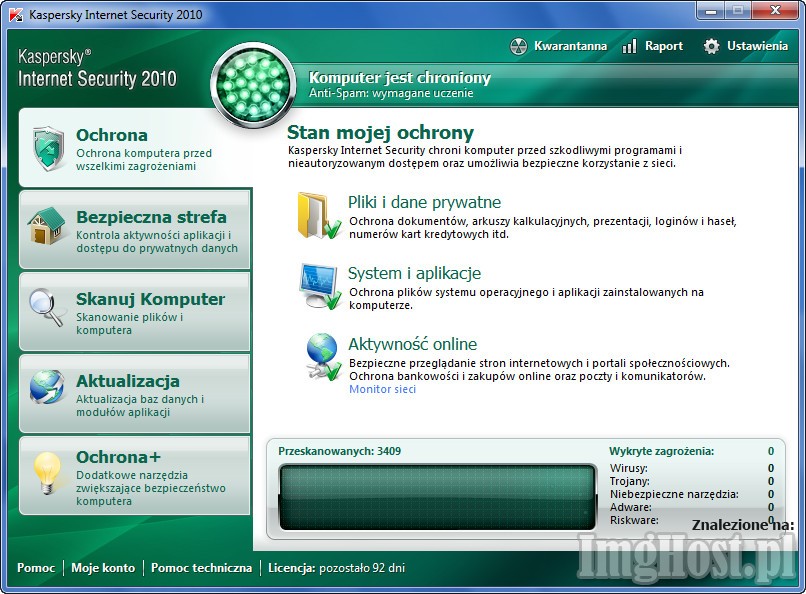
Task: Click the Riskware label
Action: [x=634, y=520]
